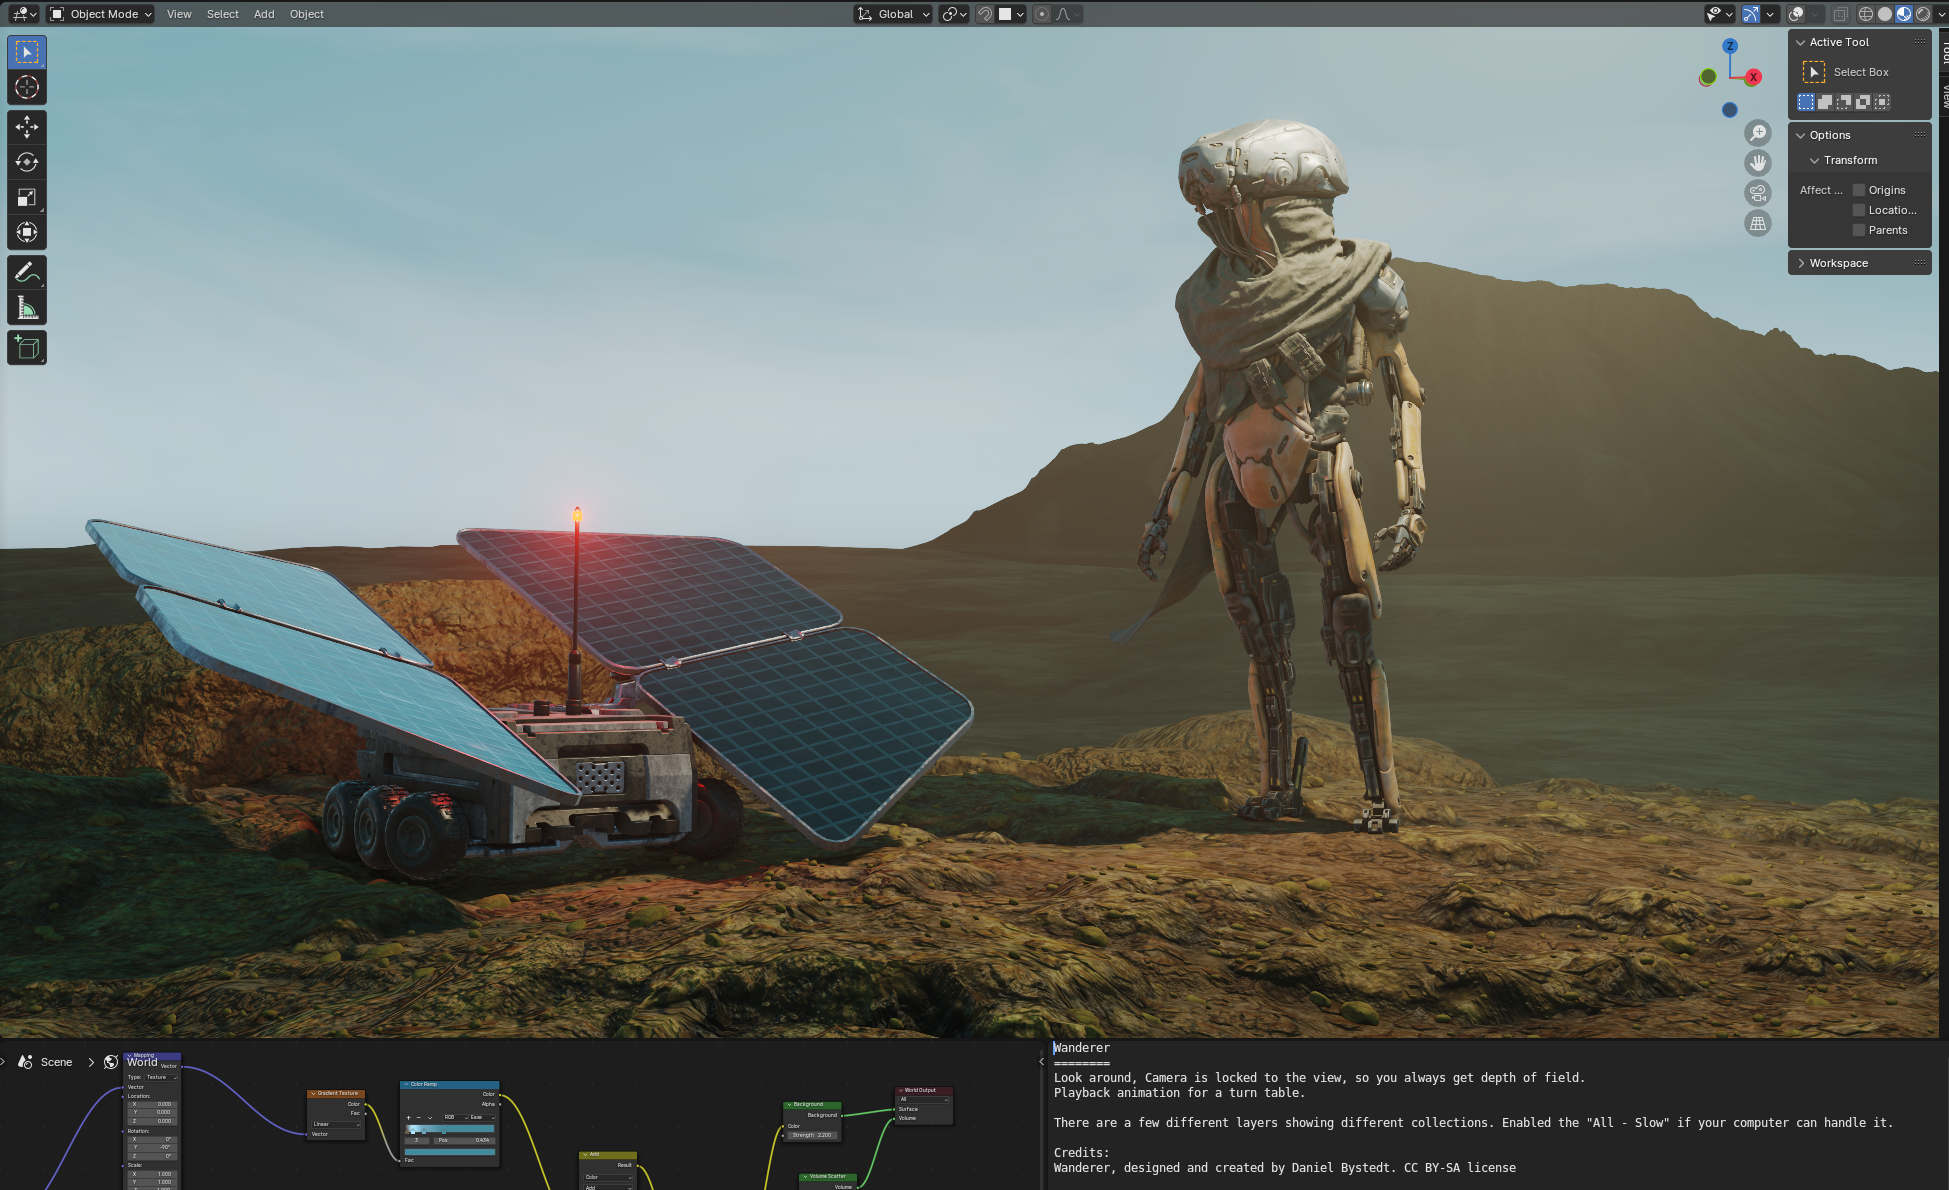This screenshot has height=1190, width=1949.
Task: Switch to wireframe viewport shading
Action: pos(1866,14)
